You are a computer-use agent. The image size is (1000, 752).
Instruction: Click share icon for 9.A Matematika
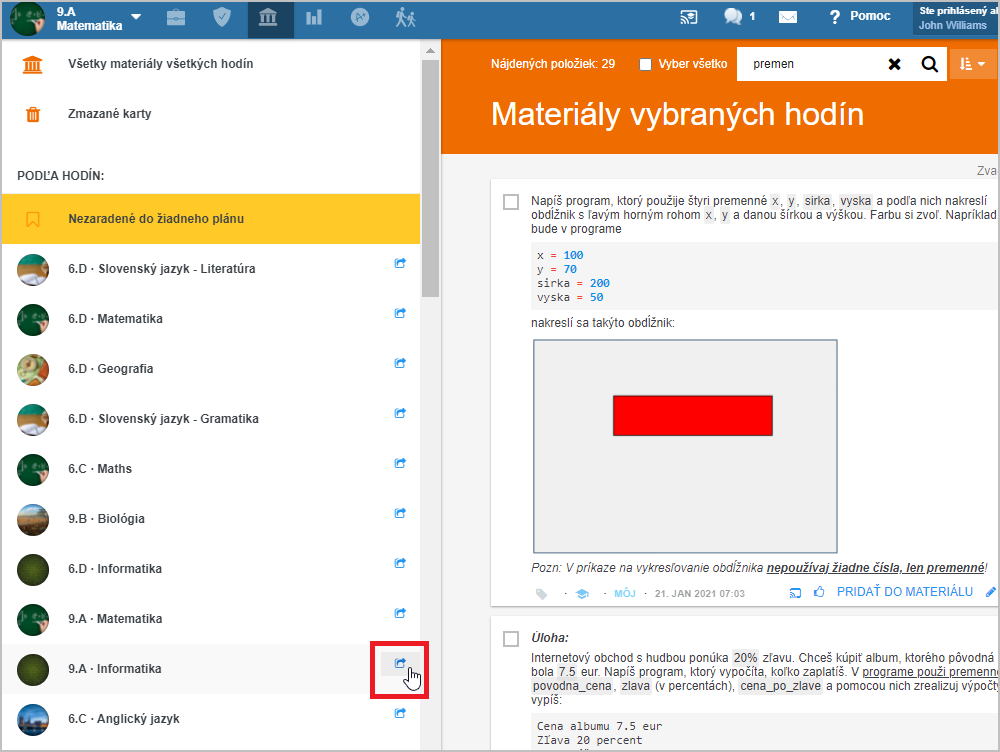point(400,613)
